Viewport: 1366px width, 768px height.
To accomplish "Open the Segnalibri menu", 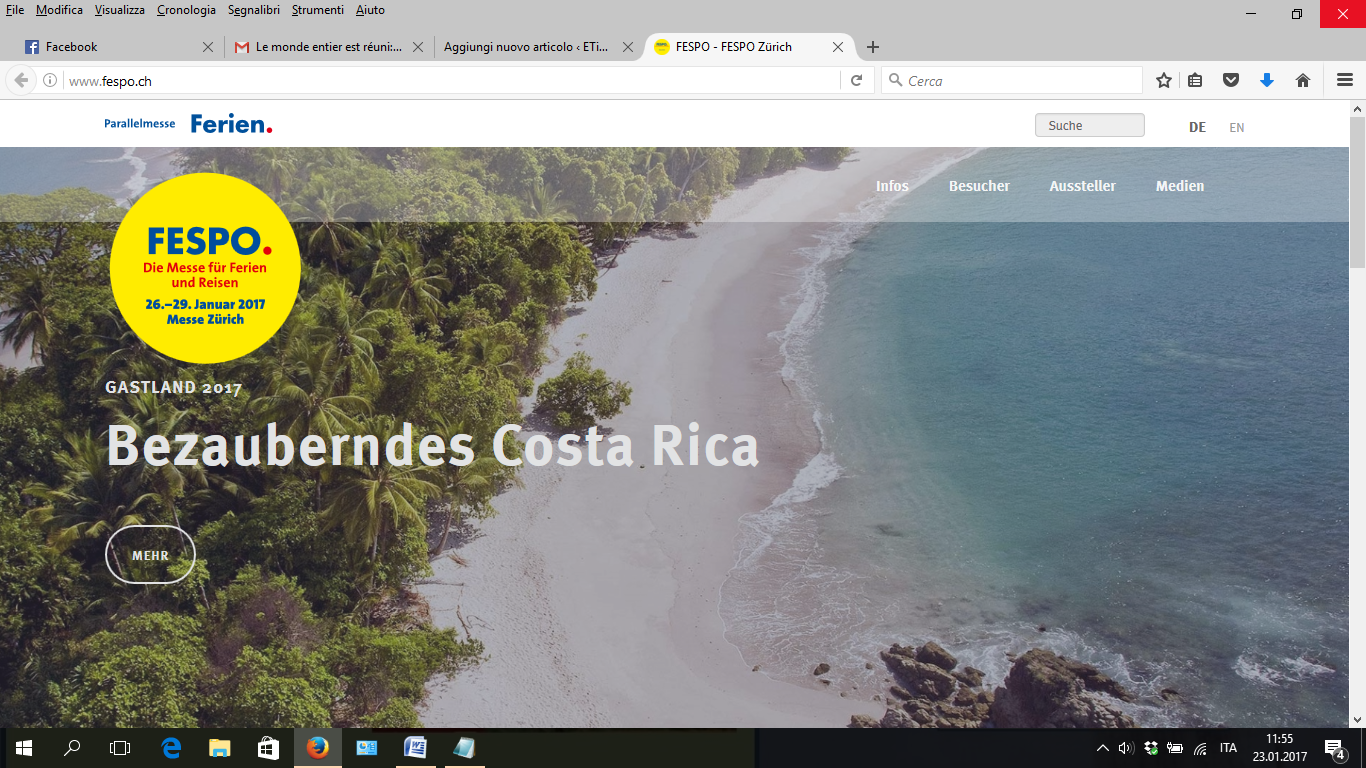I will tap(253, 10).
